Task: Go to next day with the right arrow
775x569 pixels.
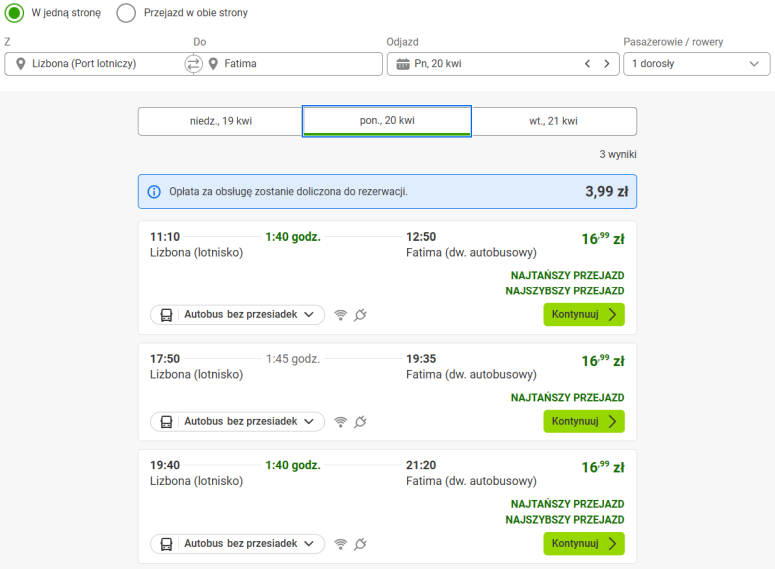Action: 607,64
